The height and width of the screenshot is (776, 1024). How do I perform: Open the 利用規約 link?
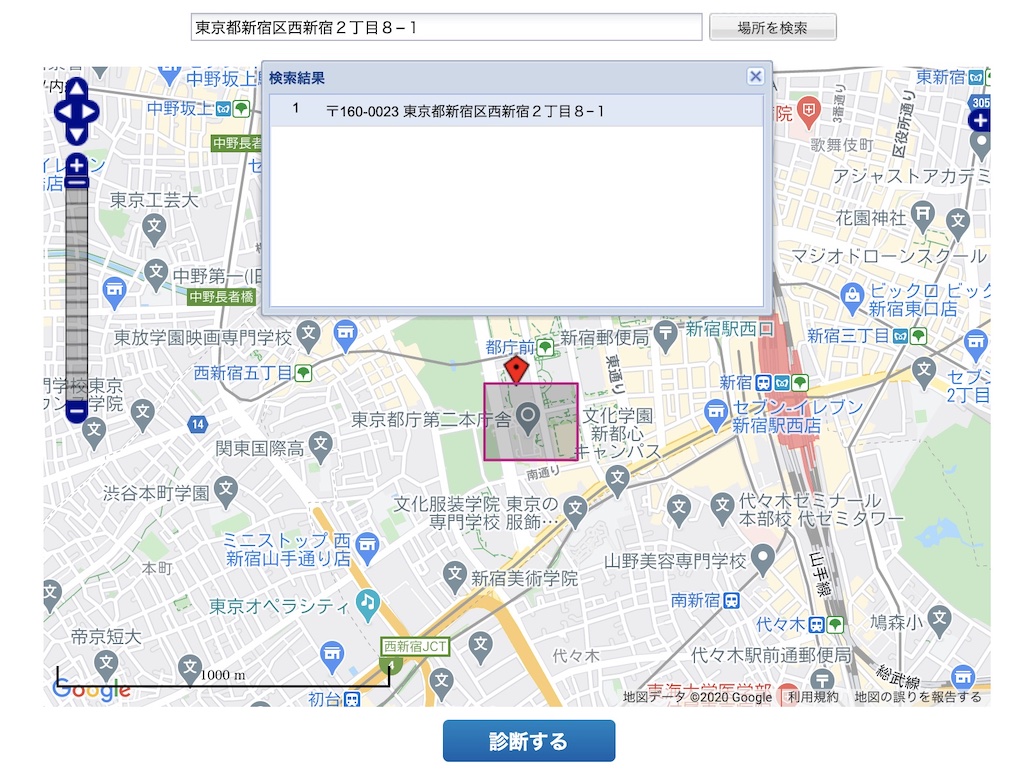813,697
